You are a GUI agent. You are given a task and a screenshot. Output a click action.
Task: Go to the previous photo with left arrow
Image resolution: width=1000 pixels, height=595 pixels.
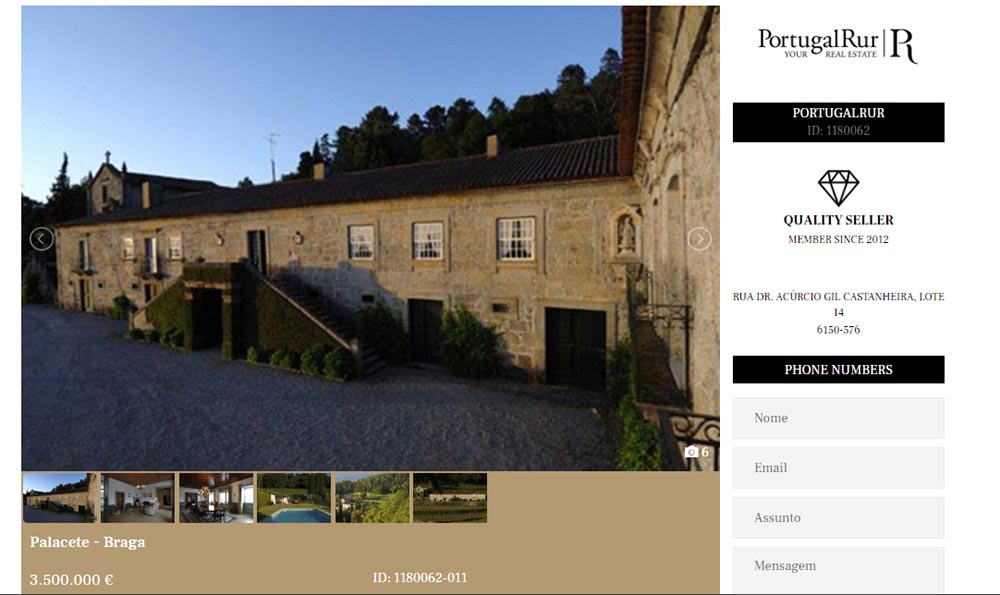[41, 239]
